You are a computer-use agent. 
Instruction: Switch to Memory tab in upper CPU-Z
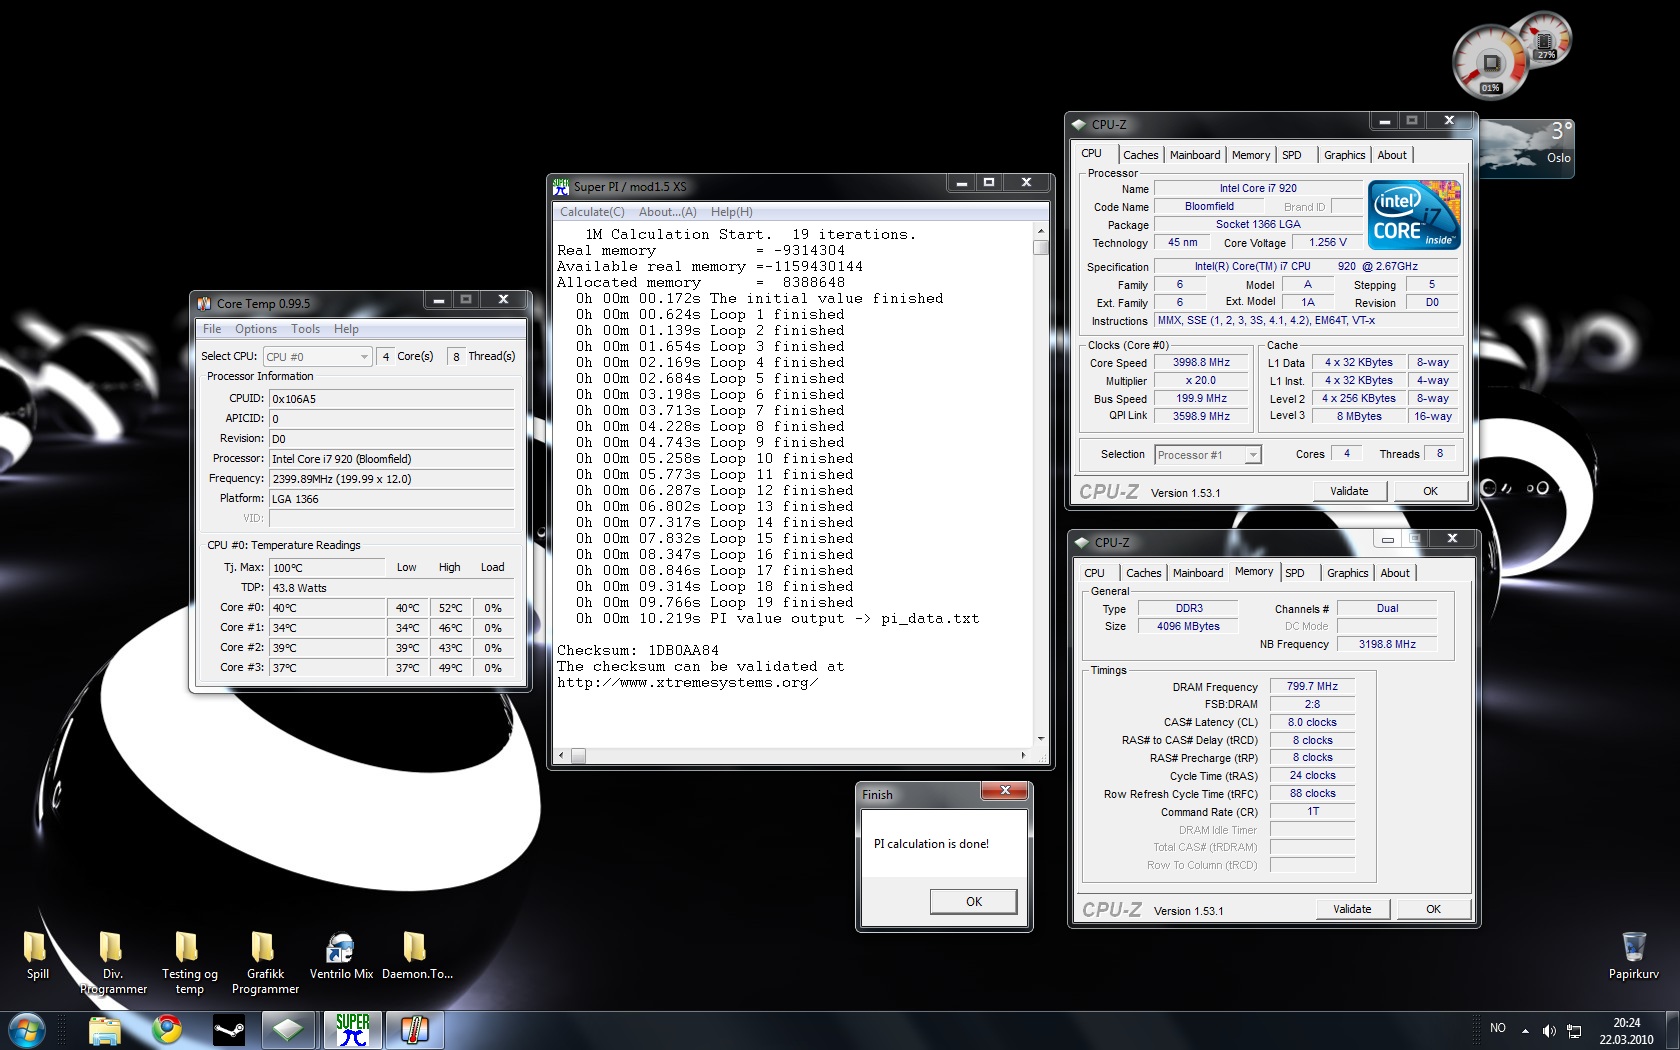pos(1251,155)
